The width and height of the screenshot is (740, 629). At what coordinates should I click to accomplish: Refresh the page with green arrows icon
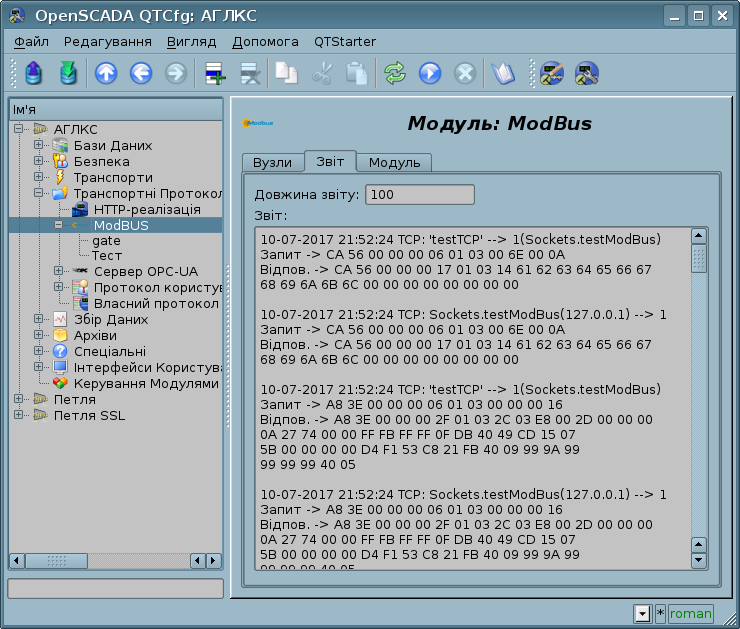click(395, 73)
